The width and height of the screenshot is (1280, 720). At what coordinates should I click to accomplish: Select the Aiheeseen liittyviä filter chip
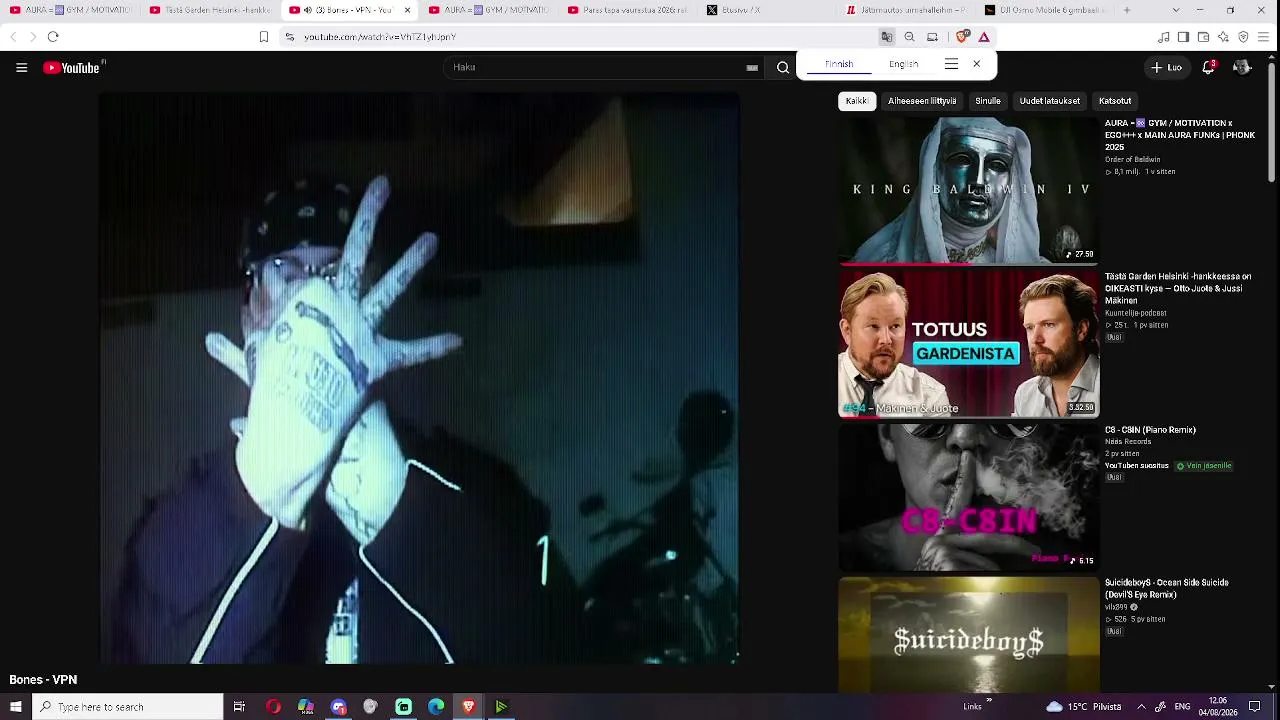point(922,101)
